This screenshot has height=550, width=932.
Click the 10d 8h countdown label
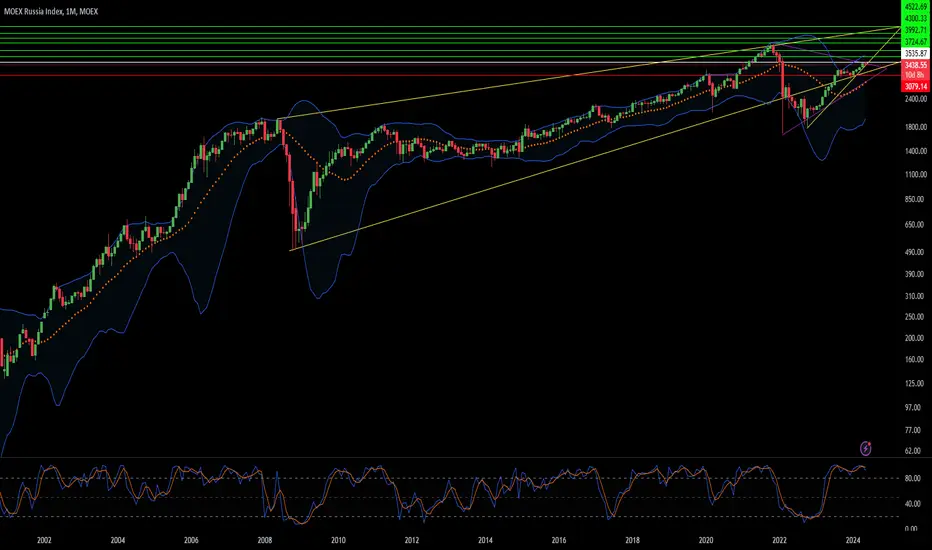pyautogui.click(x=915, y=75)
